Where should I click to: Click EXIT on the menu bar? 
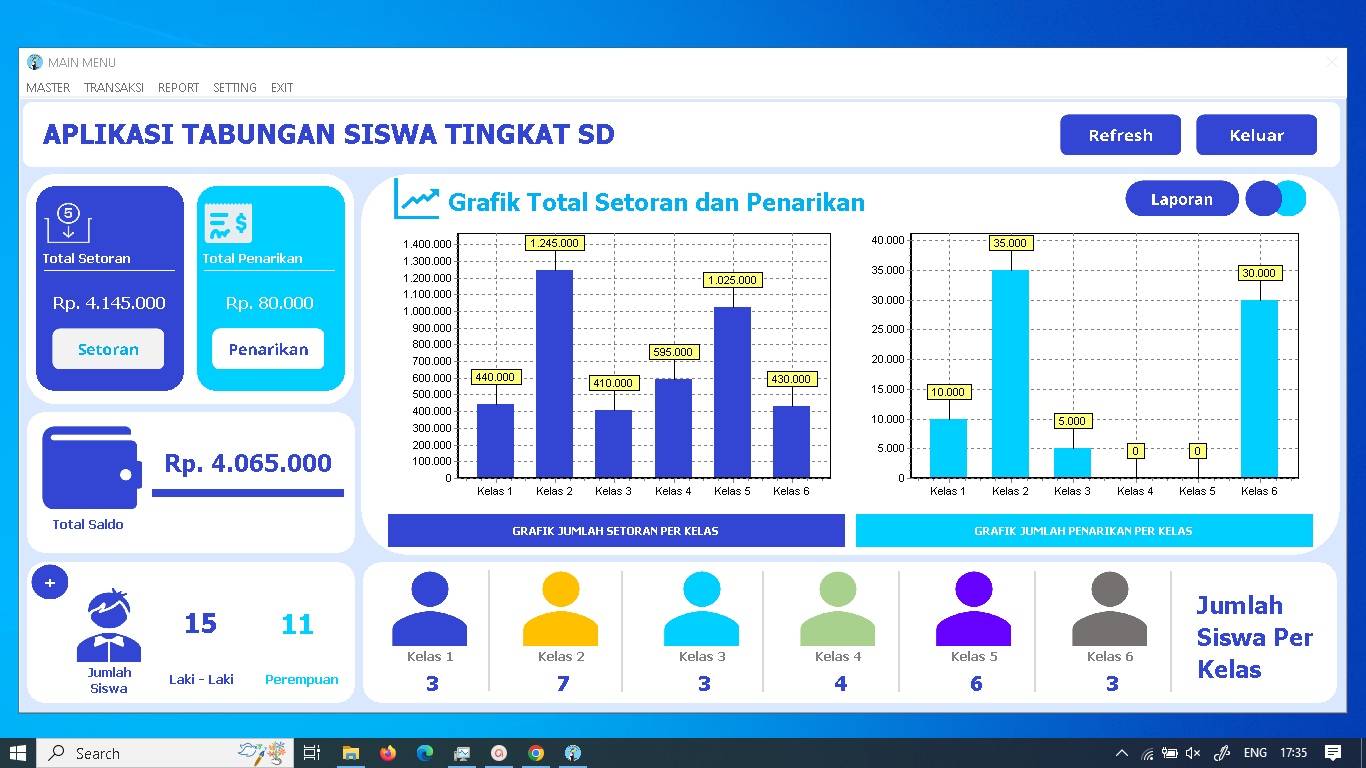pos(281,88)
